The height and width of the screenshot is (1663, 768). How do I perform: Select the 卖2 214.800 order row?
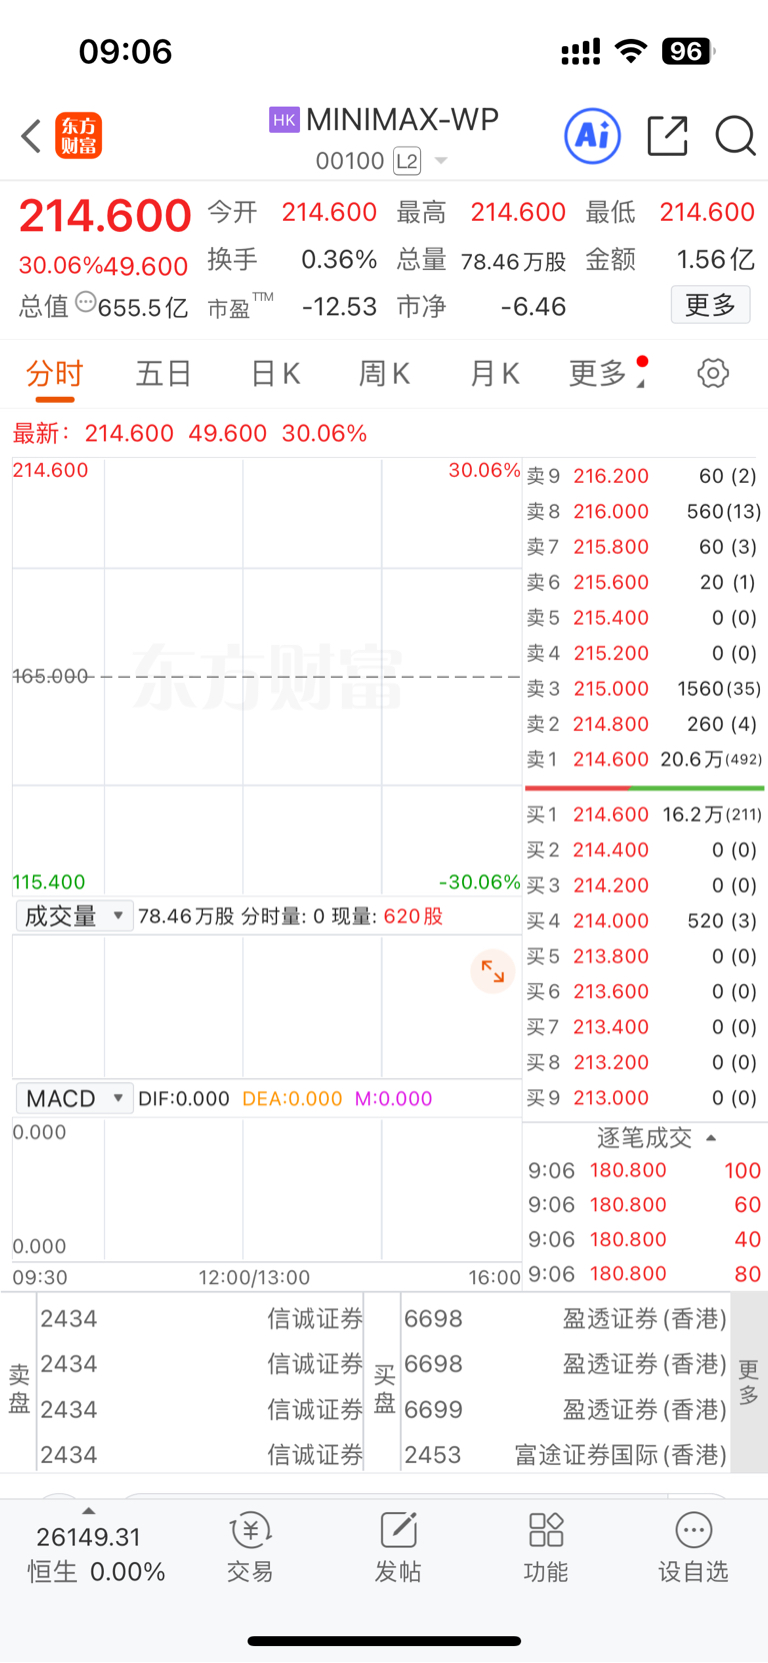[644, 724]
